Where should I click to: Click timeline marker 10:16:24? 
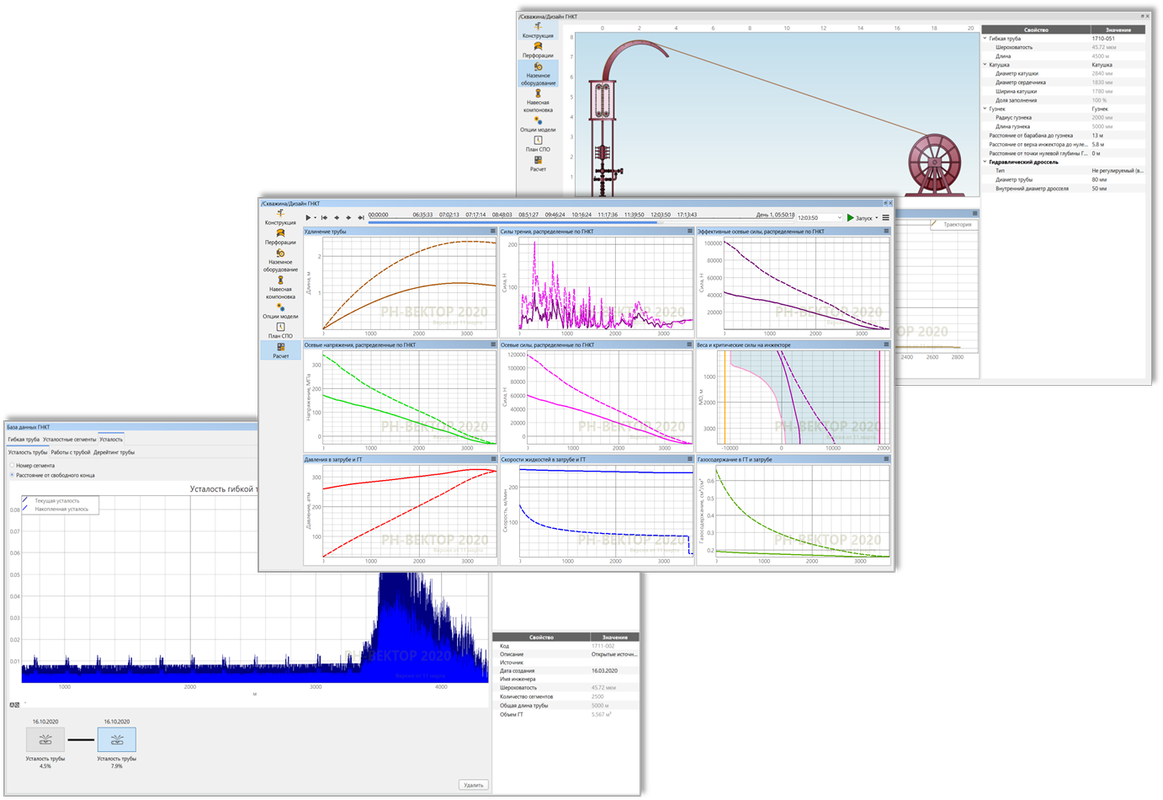tap(582, 215)
